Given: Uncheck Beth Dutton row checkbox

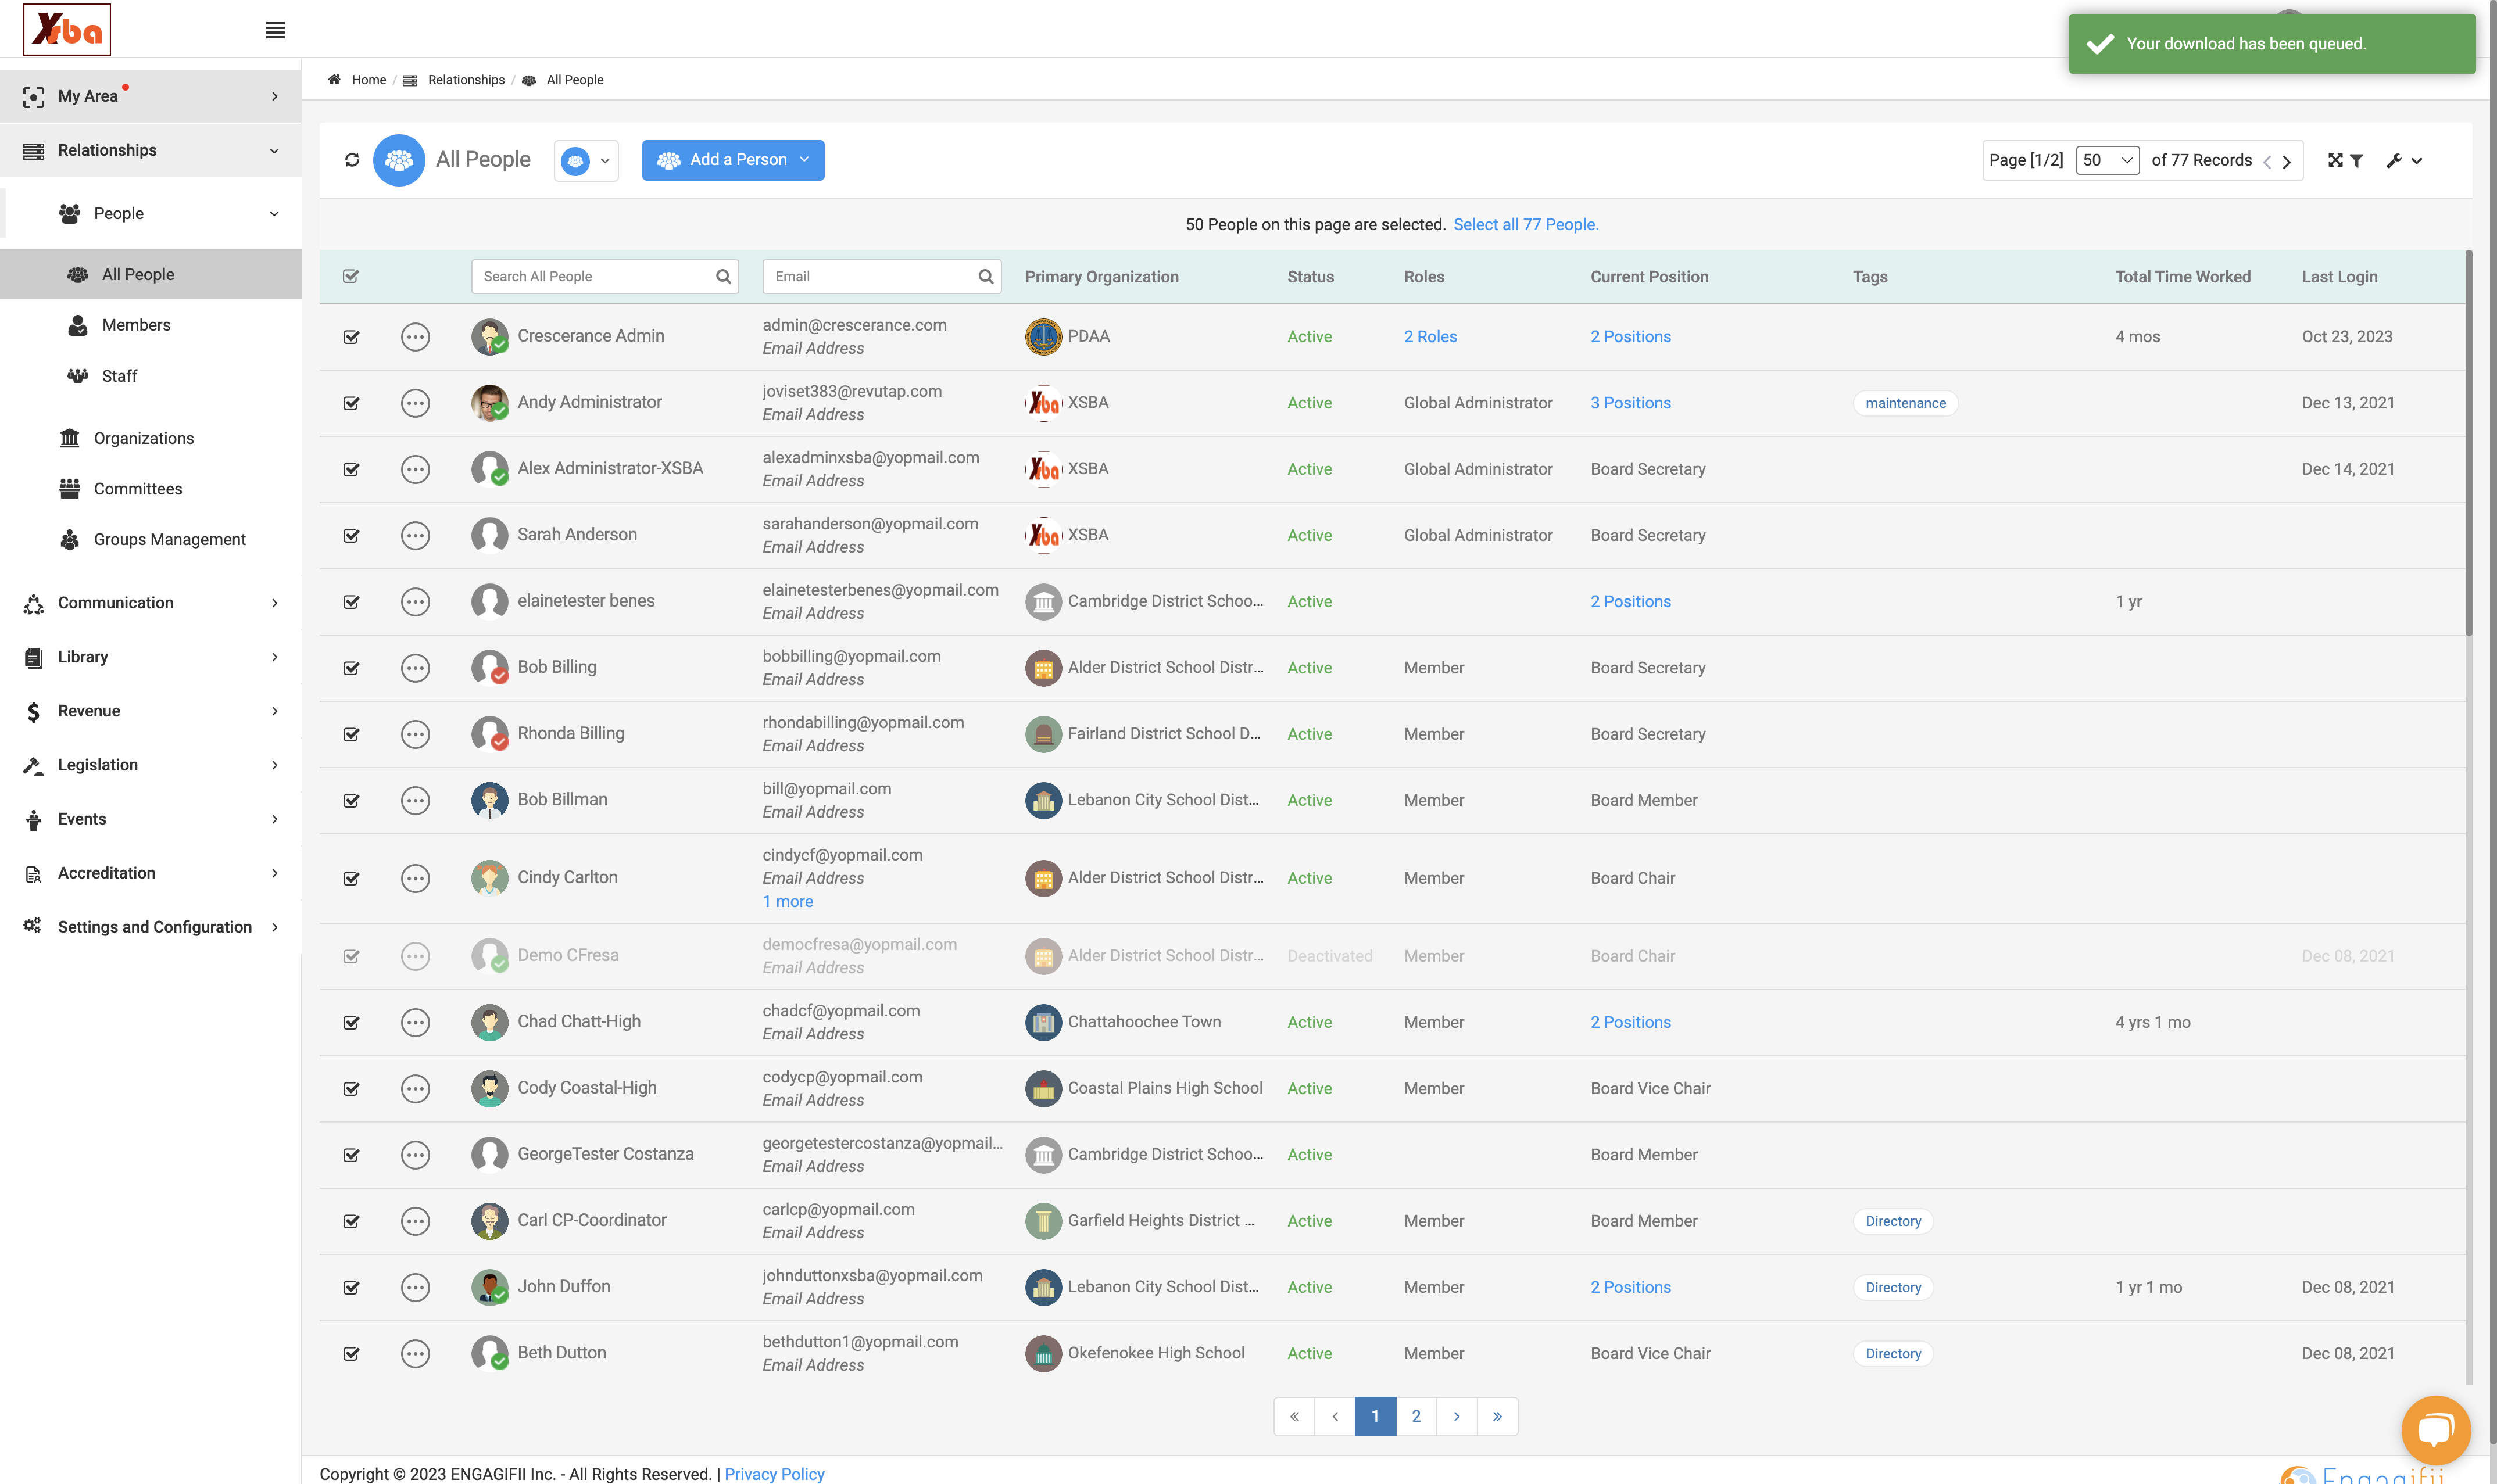Looking at the screenshot, I should click(351, 1353).
